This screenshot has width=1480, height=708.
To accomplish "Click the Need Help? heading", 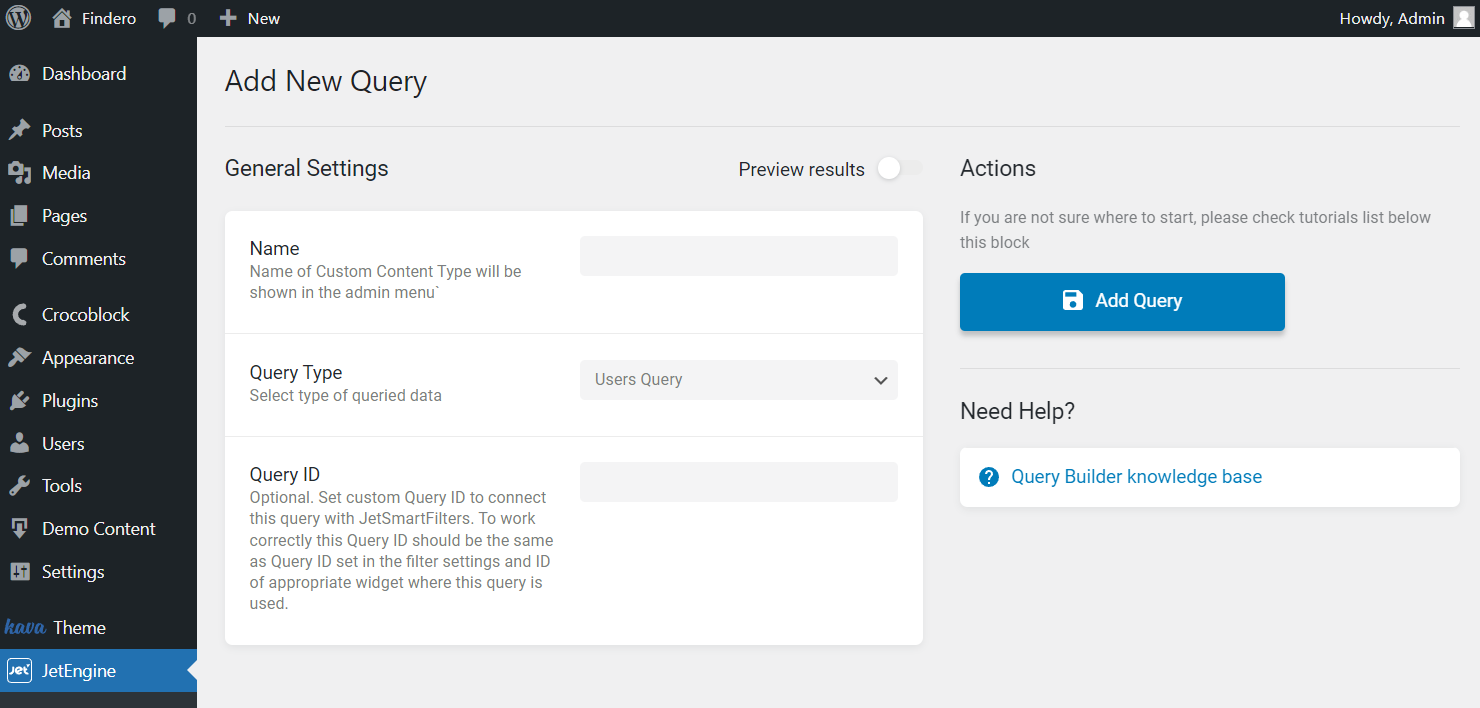I will coord(1017,411).
